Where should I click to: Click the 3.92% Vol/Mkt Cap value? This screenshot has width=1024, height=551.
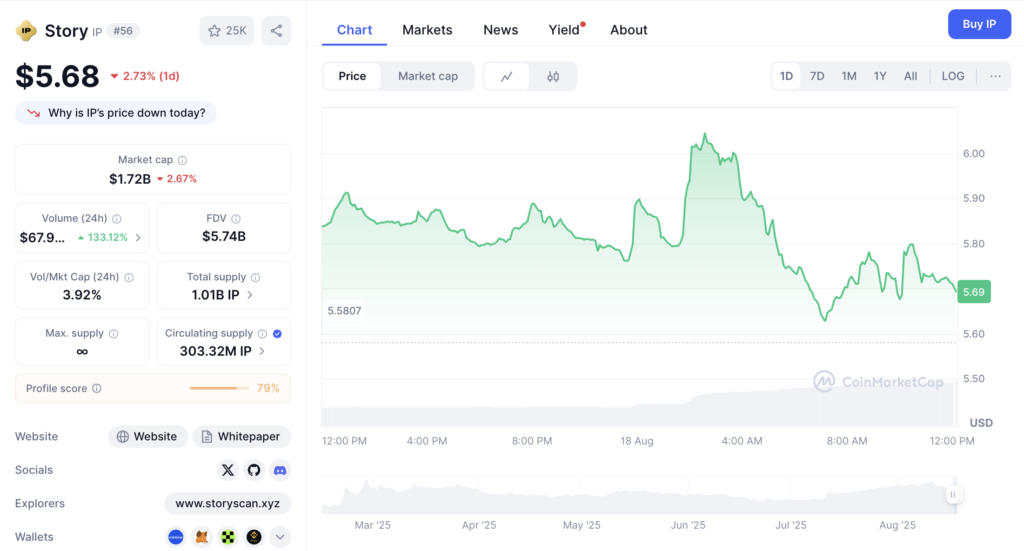[x=82, y=295]
